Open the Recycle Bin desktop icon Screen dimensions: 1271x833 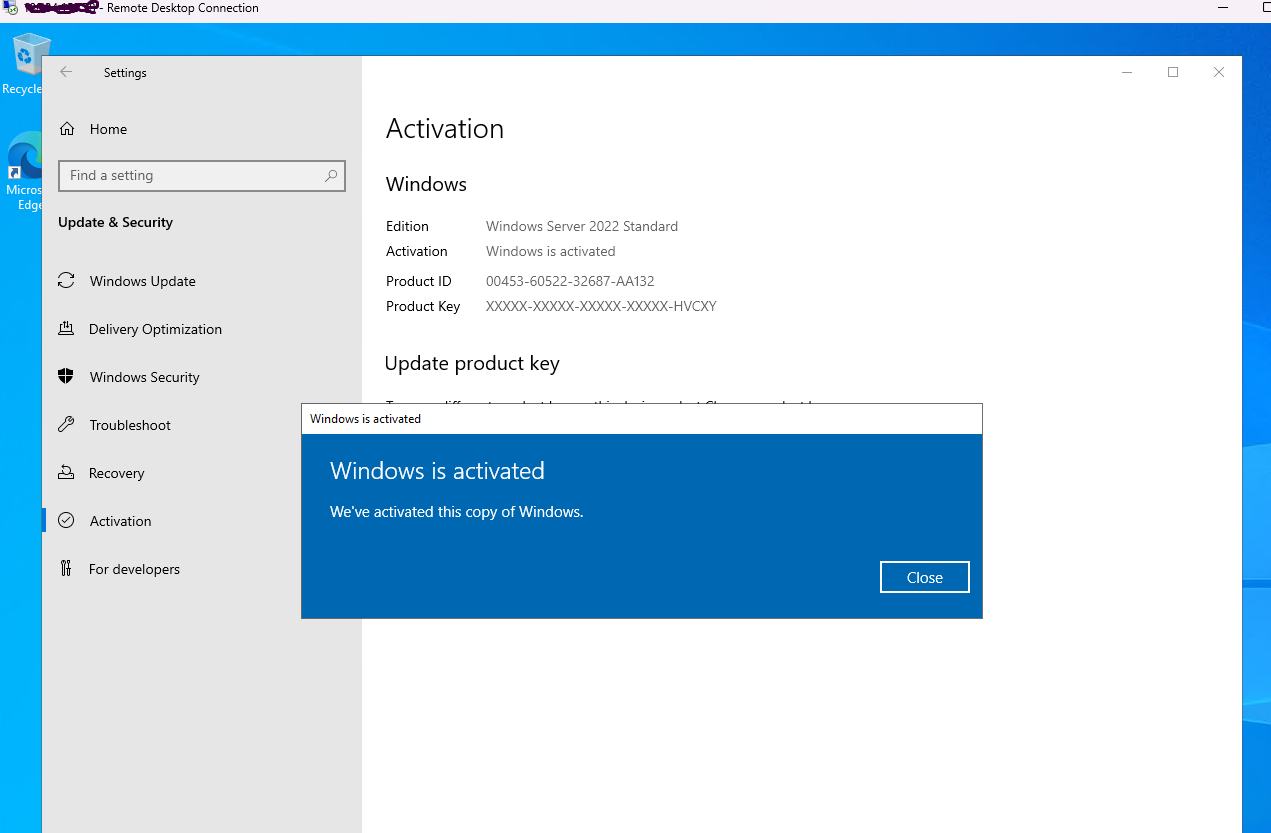coord(26,62)
